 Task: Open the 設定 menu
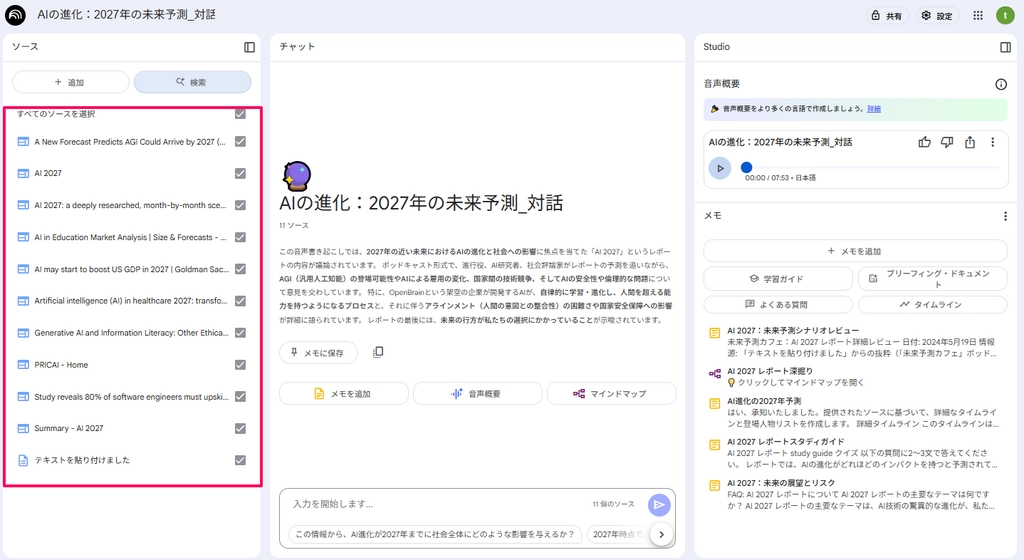[x=939, y=16]
